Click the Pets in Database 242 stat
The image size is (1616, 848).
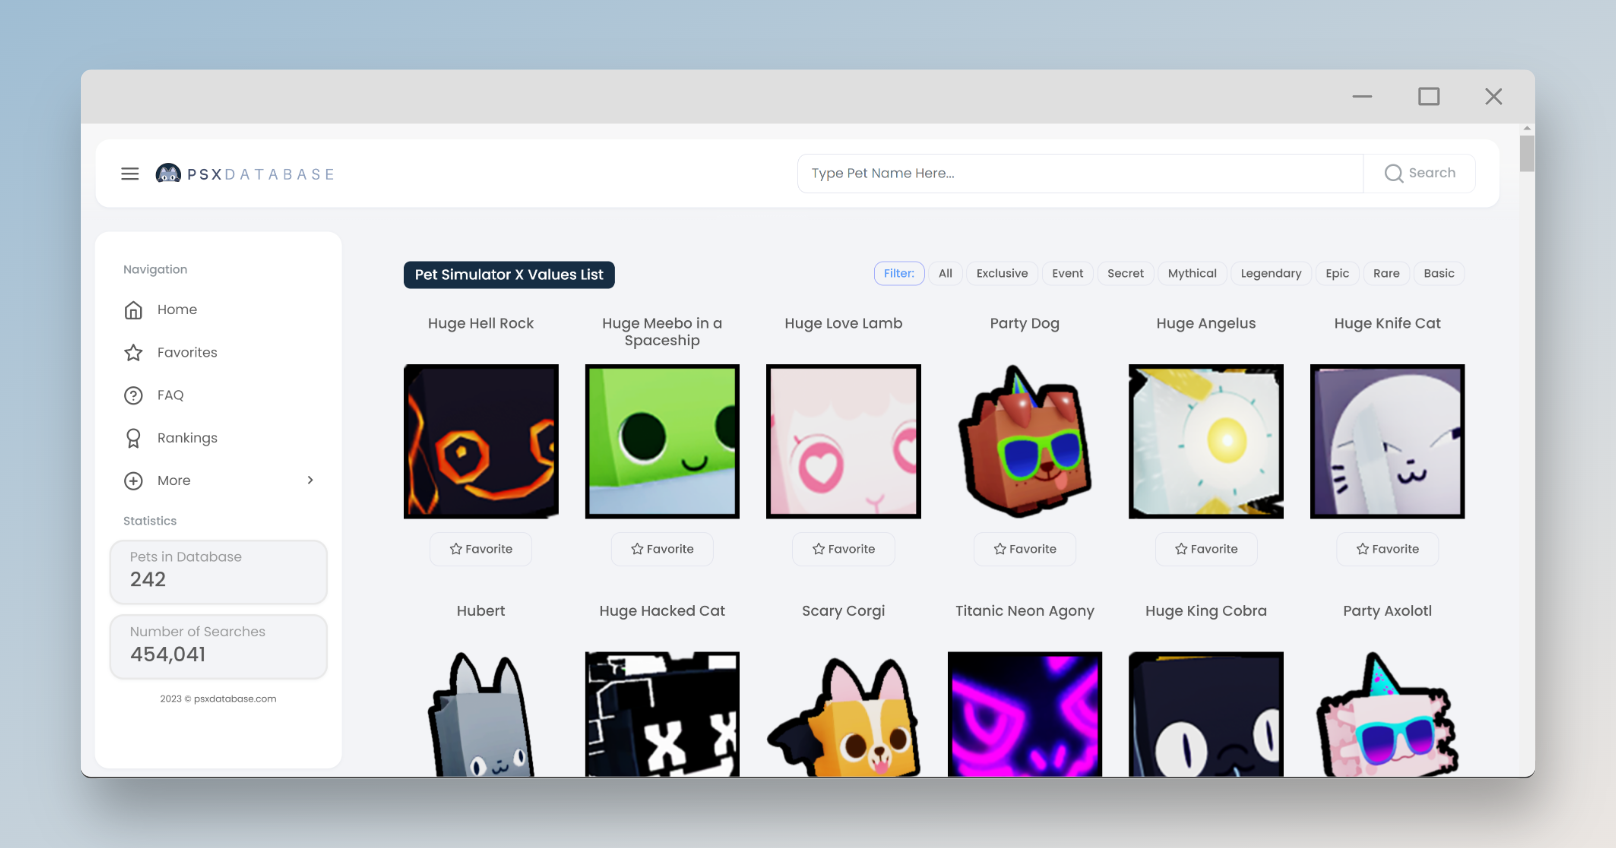pos(218,572)
